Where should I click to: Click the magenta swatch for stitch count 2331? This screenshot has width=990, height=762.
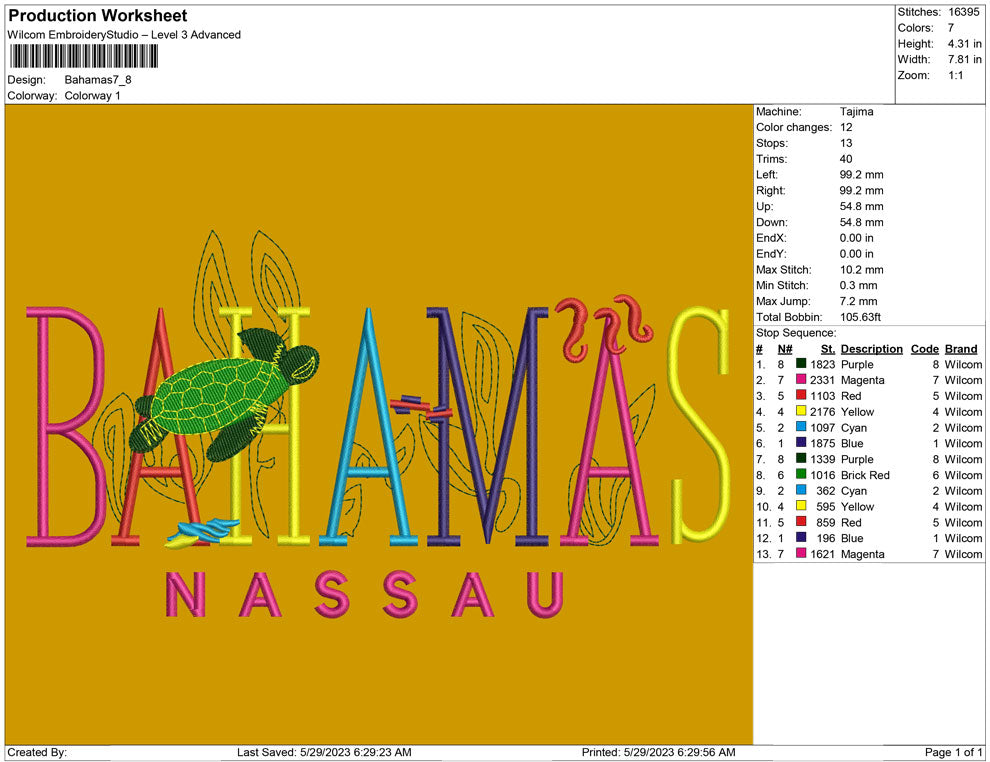tap(801, 379)
